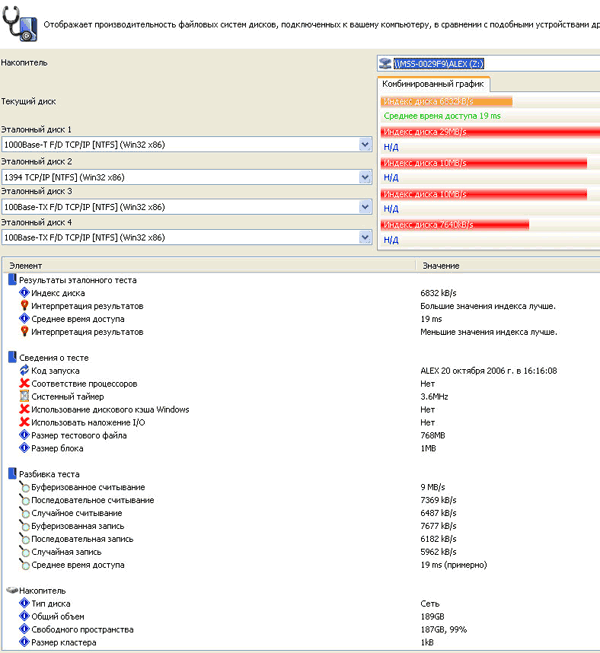Click the info icon beside Размер тестового файла

pos(24,435)
